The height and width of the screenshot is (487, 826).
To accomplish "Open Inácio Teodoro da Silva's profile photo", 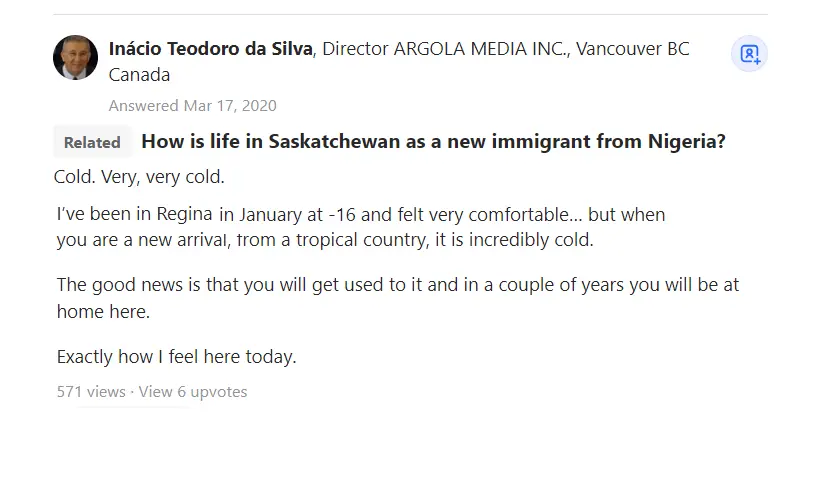I will [x=75, y=57].
